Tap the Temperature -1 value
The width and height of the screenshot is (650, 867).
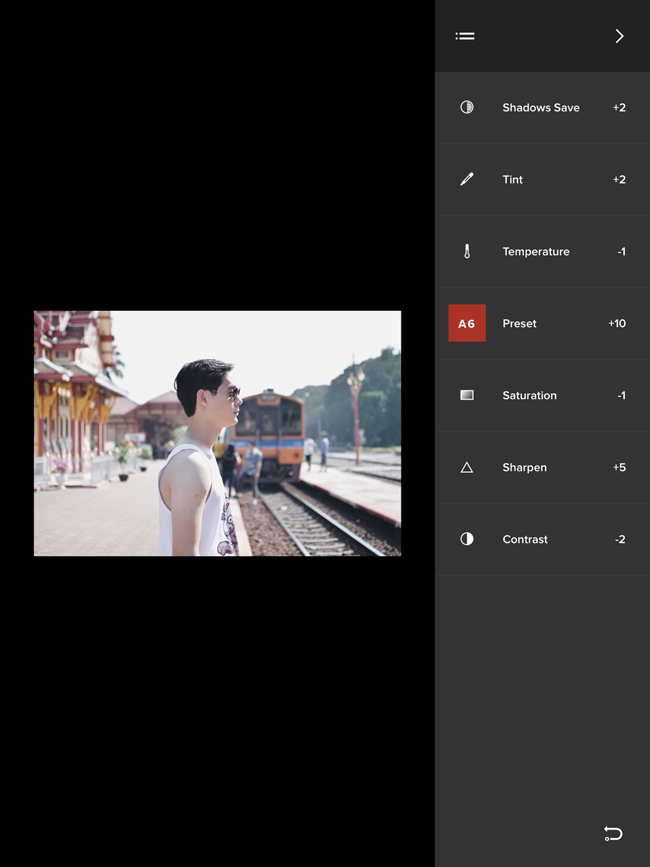tap(621, 252)
